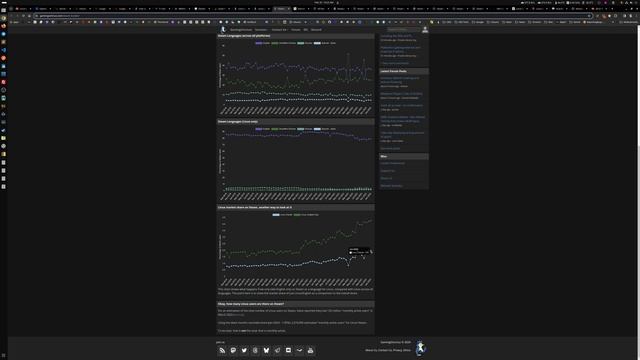Screen dimensions: 640x360
Task: Toggle Spanish - Spain in Linux-only chart legend
Action: tap(325, 129)
